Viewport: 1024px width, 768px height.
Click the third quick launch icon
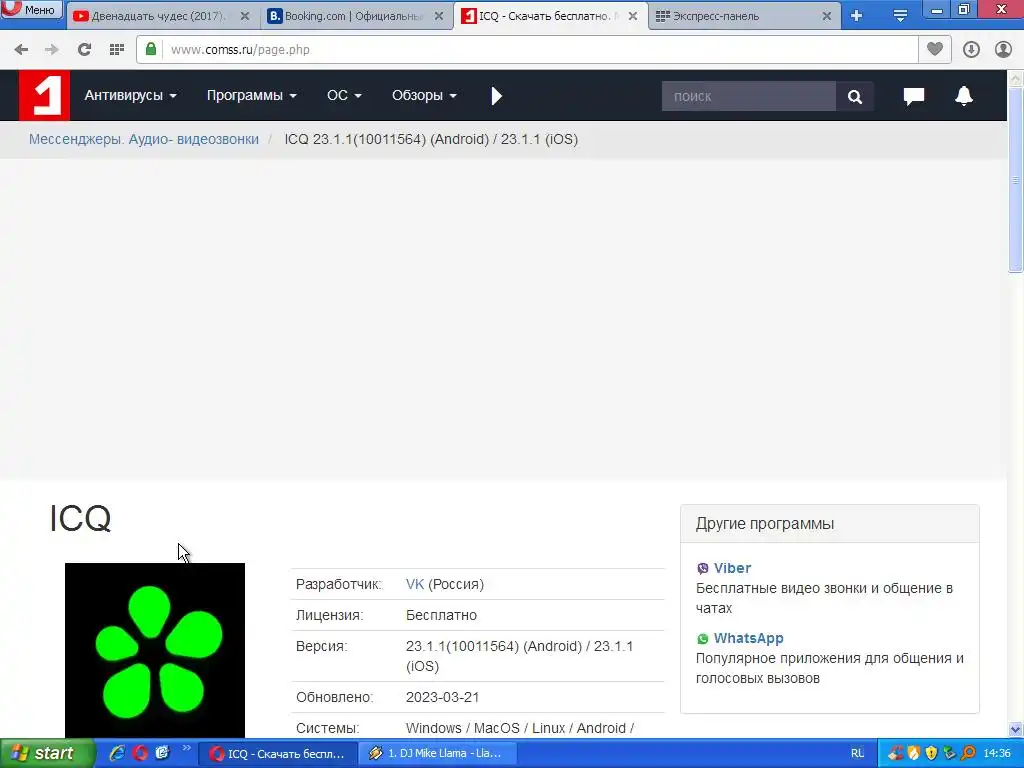163,753
